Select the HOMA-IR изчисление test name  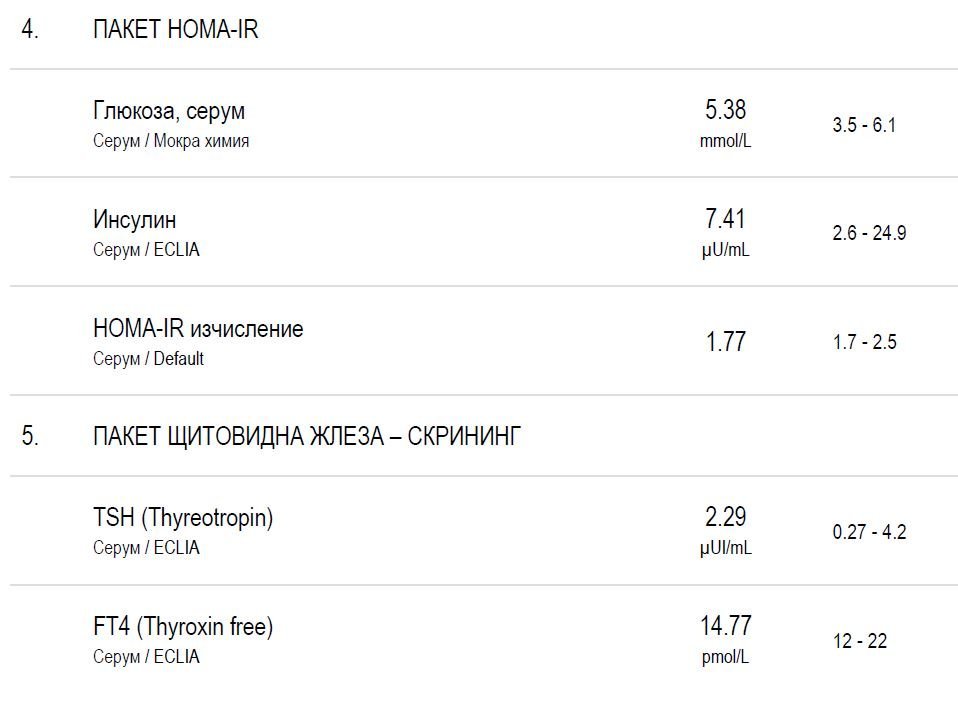198,329
